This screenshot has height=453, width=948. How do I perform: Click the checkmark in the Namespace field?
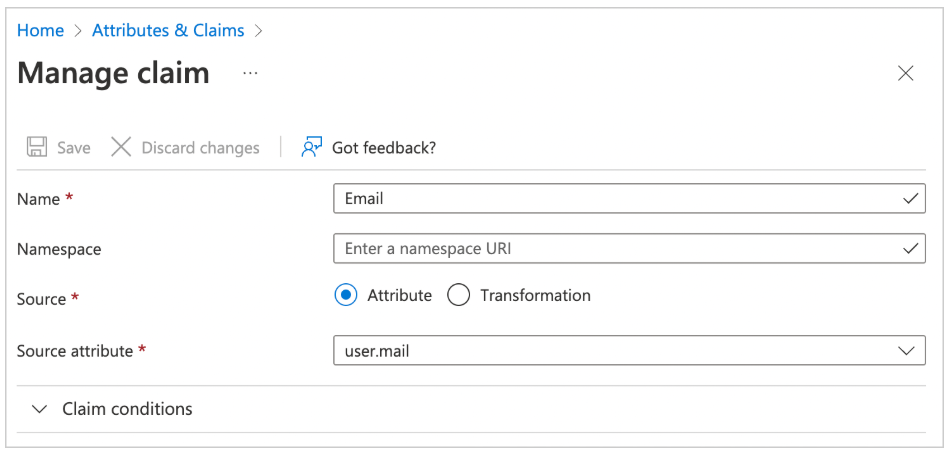point(910,248)
